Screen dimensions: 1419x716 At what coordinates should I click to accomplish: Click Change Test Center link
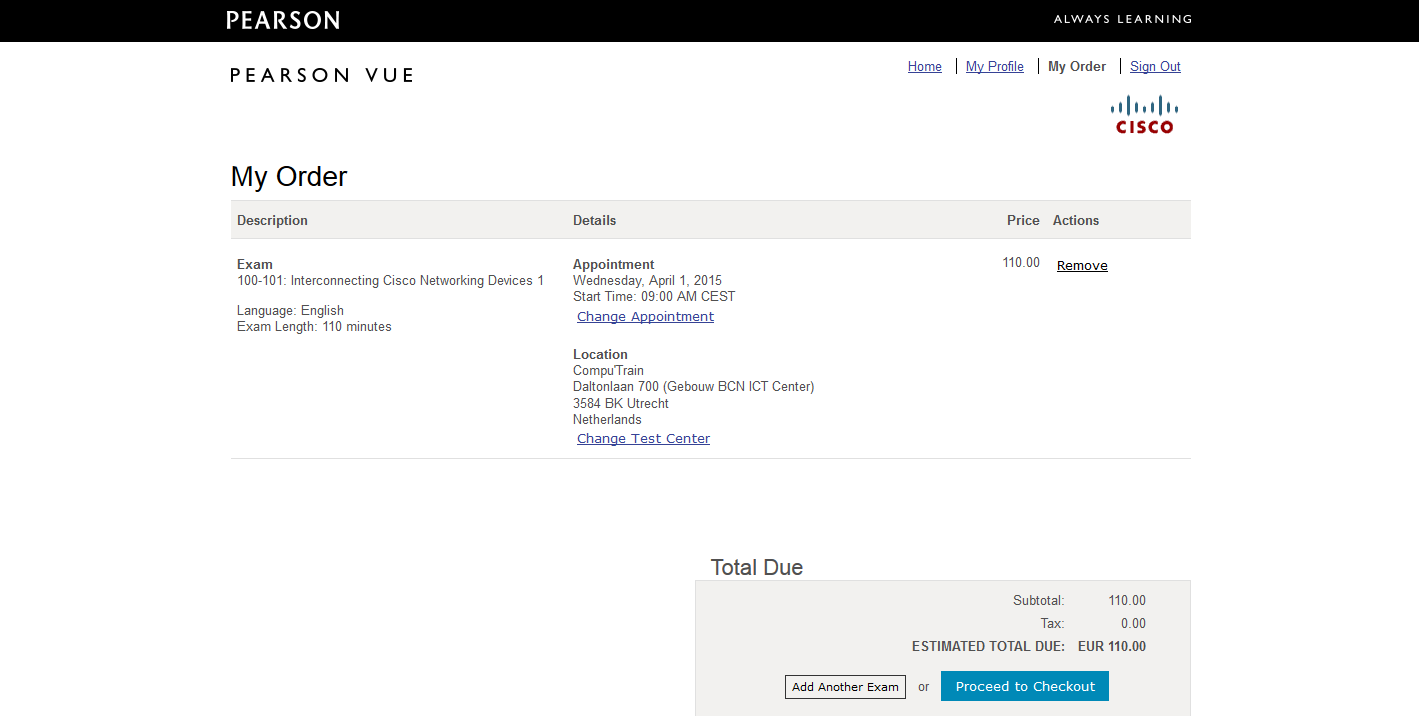pos(643,439)
